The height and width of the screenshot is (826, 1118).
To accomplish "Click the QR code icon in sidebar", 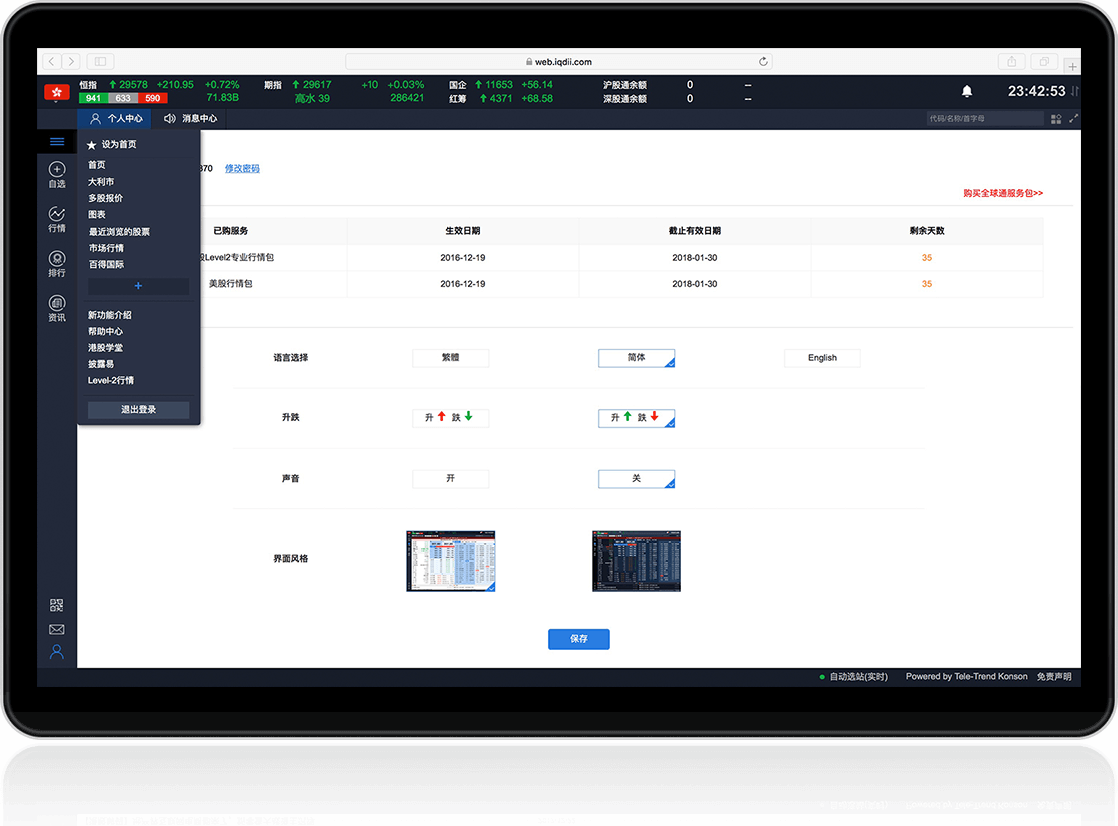I will pos(57,605).
